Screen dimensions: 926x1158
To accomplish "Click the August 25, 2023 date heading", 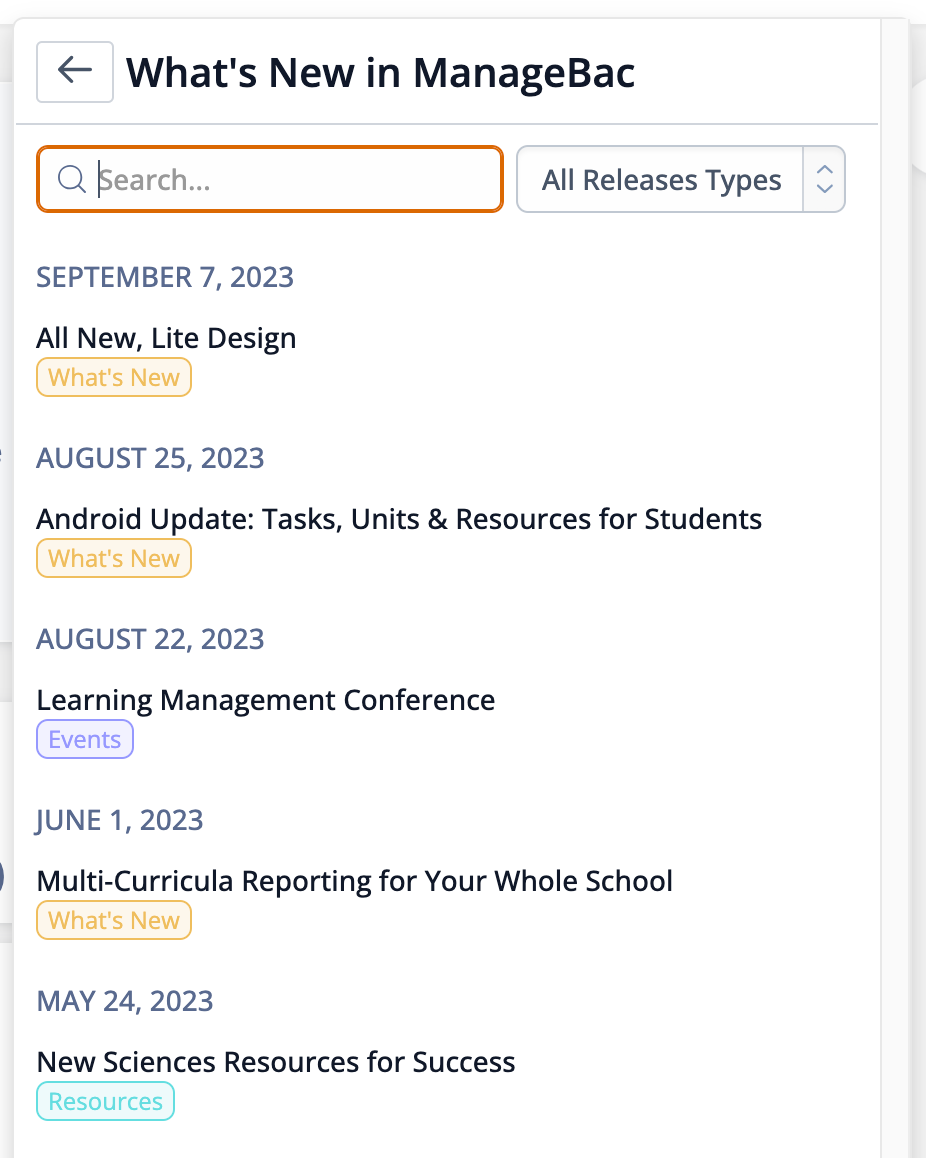I will click(151, 458).
